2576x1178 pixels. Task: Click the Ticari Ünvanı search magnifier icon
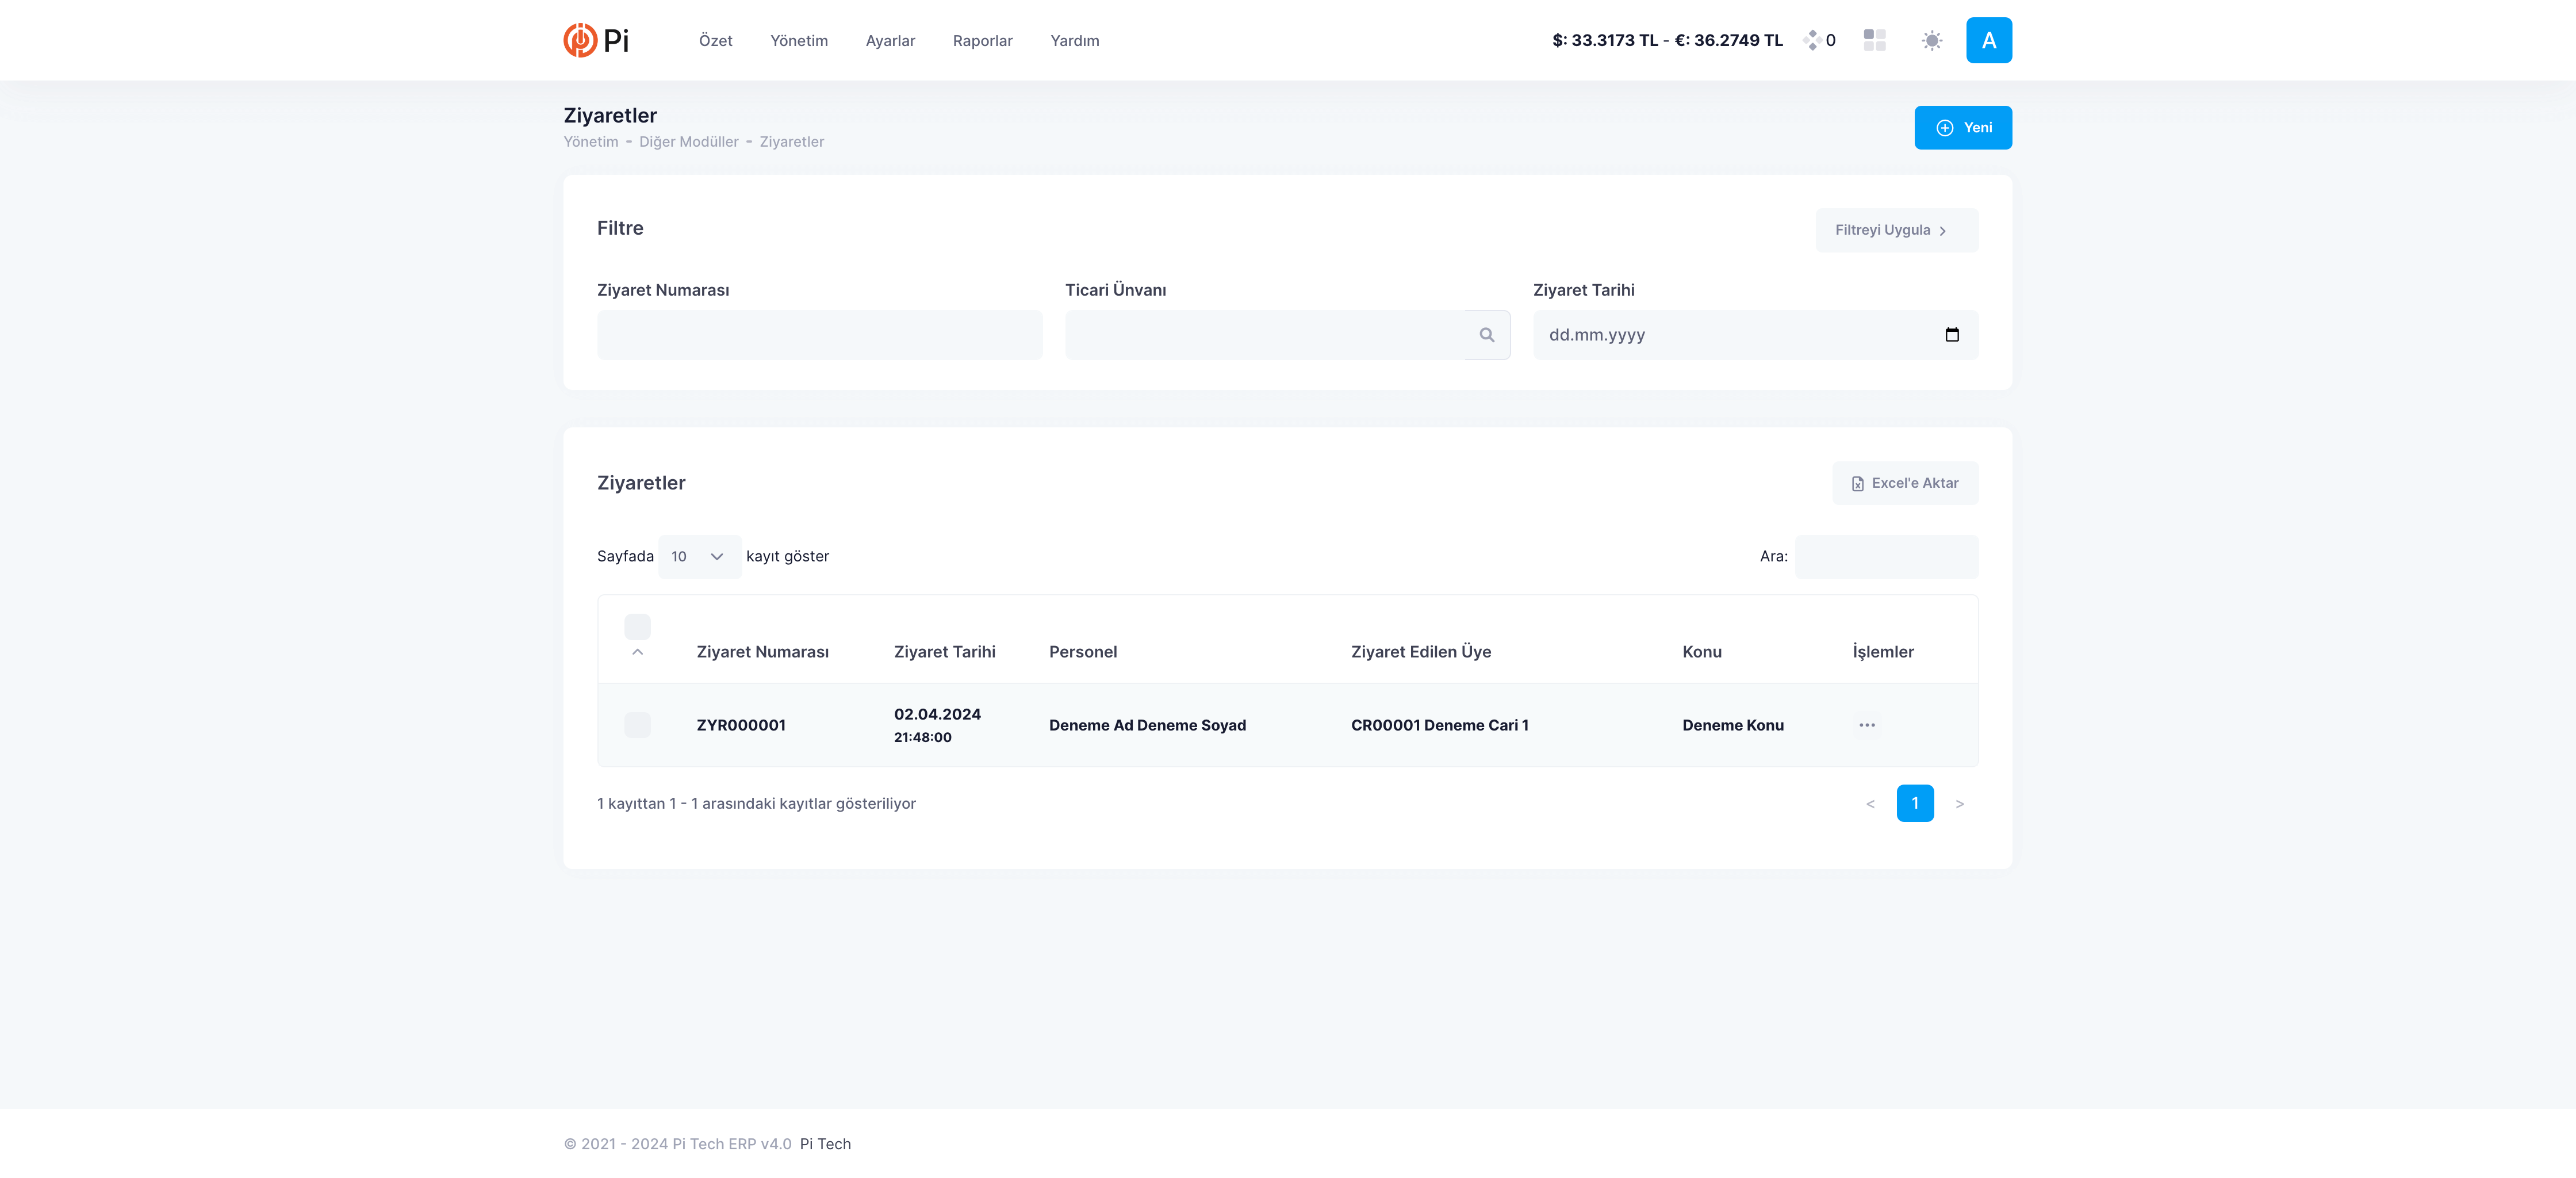(x=1486, y=335)
